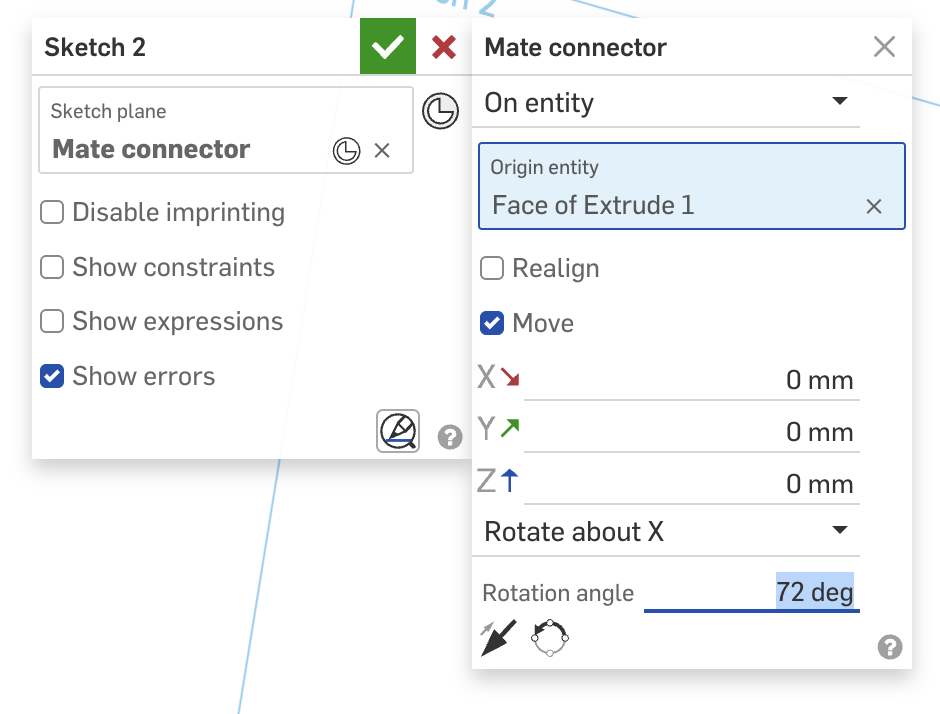Viewport: 940px width, 714px height.
Task: Click mate connector icon inside Sketch plane field
Action: (x=346, y=150)
